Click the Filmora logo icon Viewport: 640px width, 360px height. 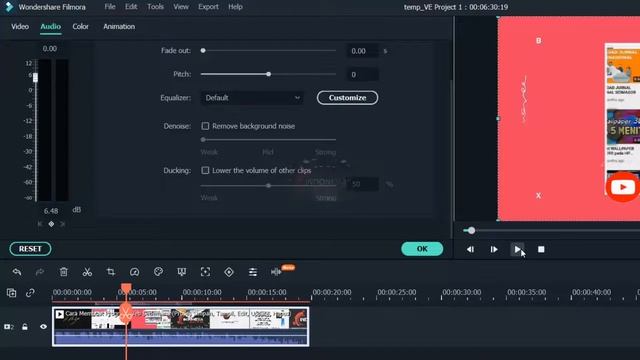9,7
